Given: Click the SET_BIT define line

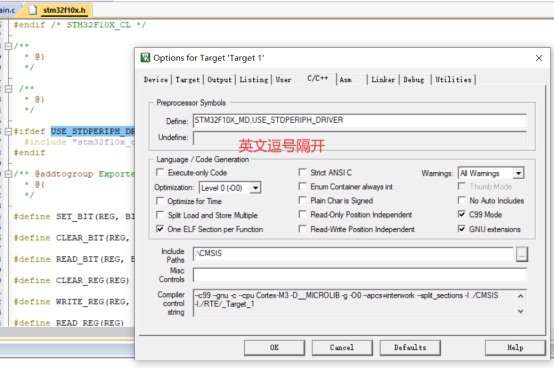Looking at the screenshot, I should (x=74, y=216).
